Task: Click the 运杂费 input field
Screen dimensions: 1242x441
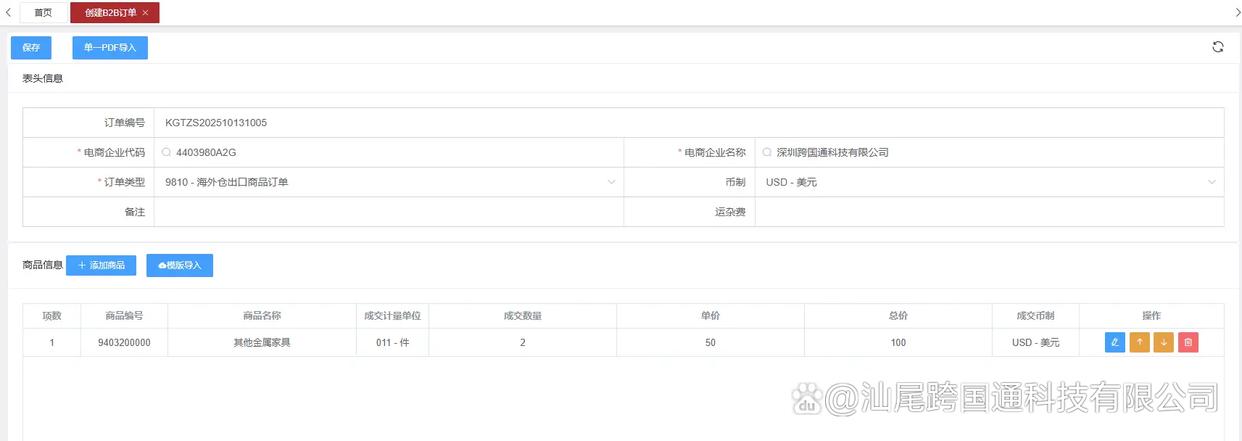Action: 988,212
